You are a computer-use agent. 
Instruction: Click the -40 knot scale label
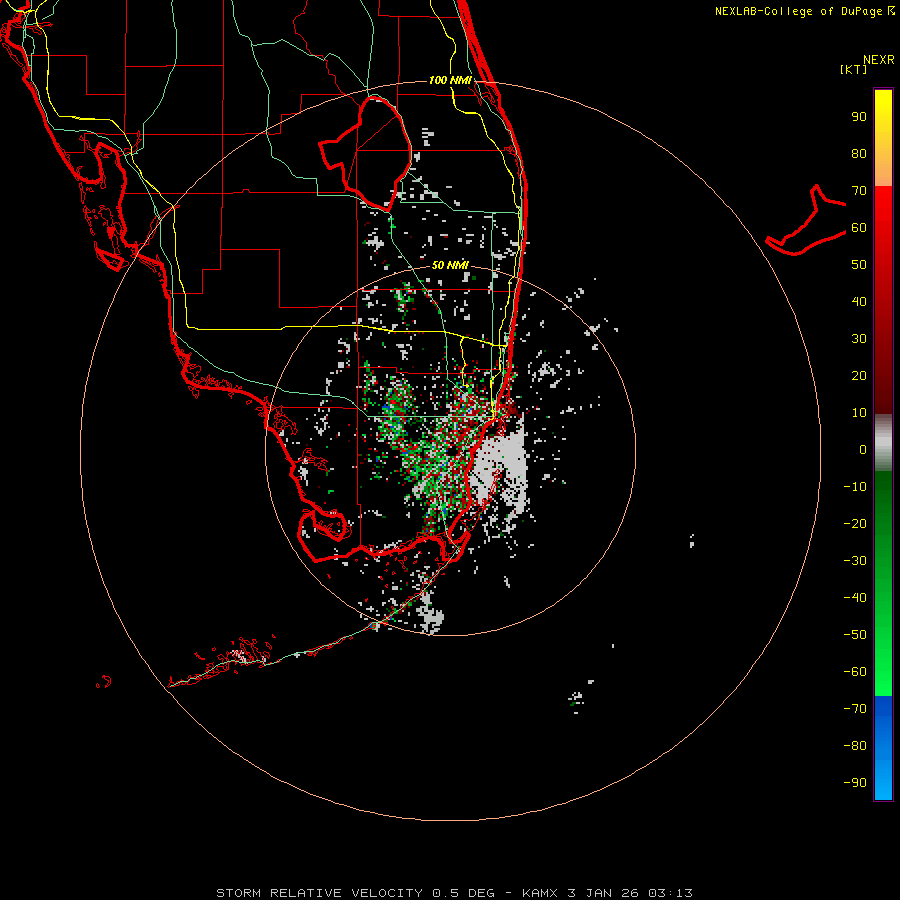(x=855, y=598)
